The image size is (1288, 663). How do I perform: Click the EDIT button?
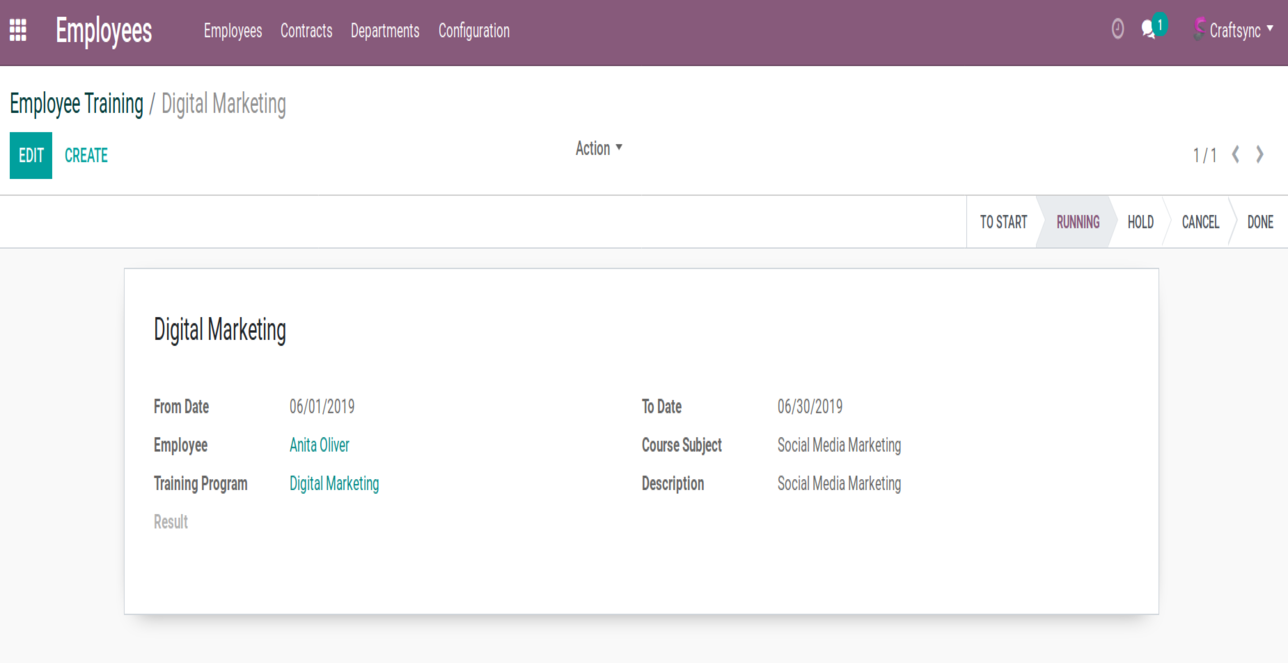pos(31,156)
